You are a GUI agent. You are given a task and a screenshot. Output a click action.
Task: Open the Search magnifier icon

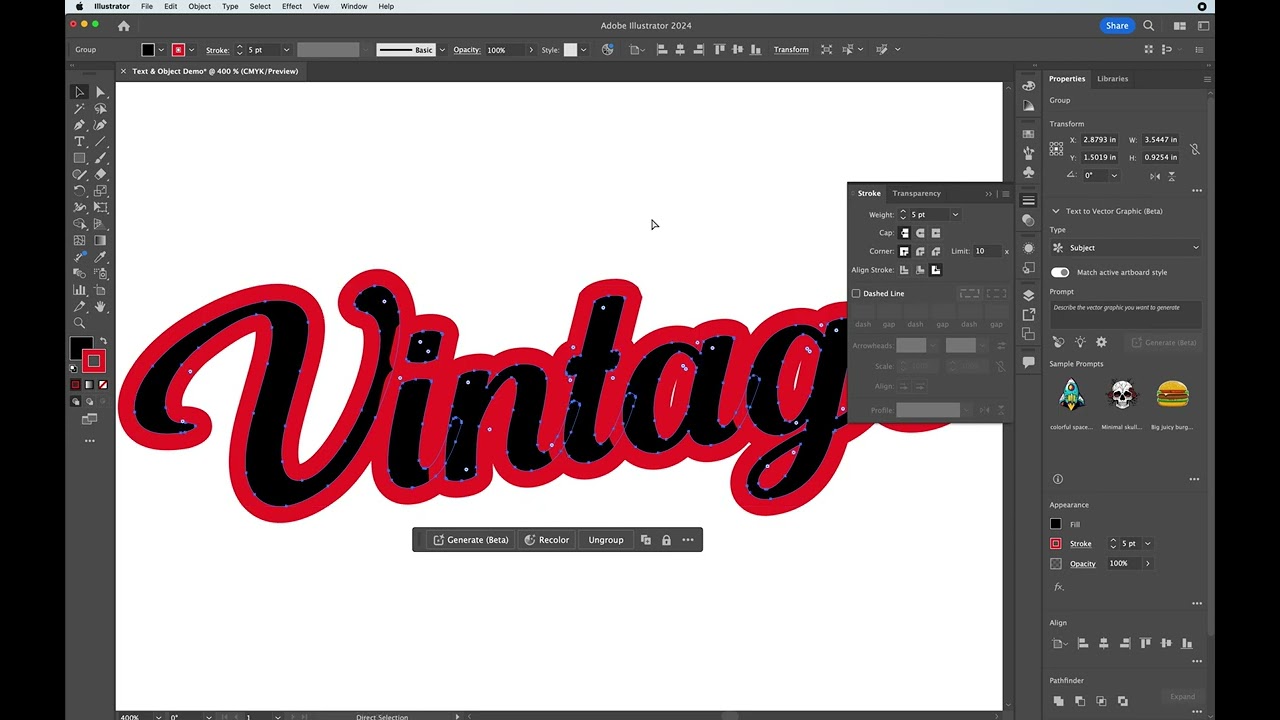(x=1149, y=26)
